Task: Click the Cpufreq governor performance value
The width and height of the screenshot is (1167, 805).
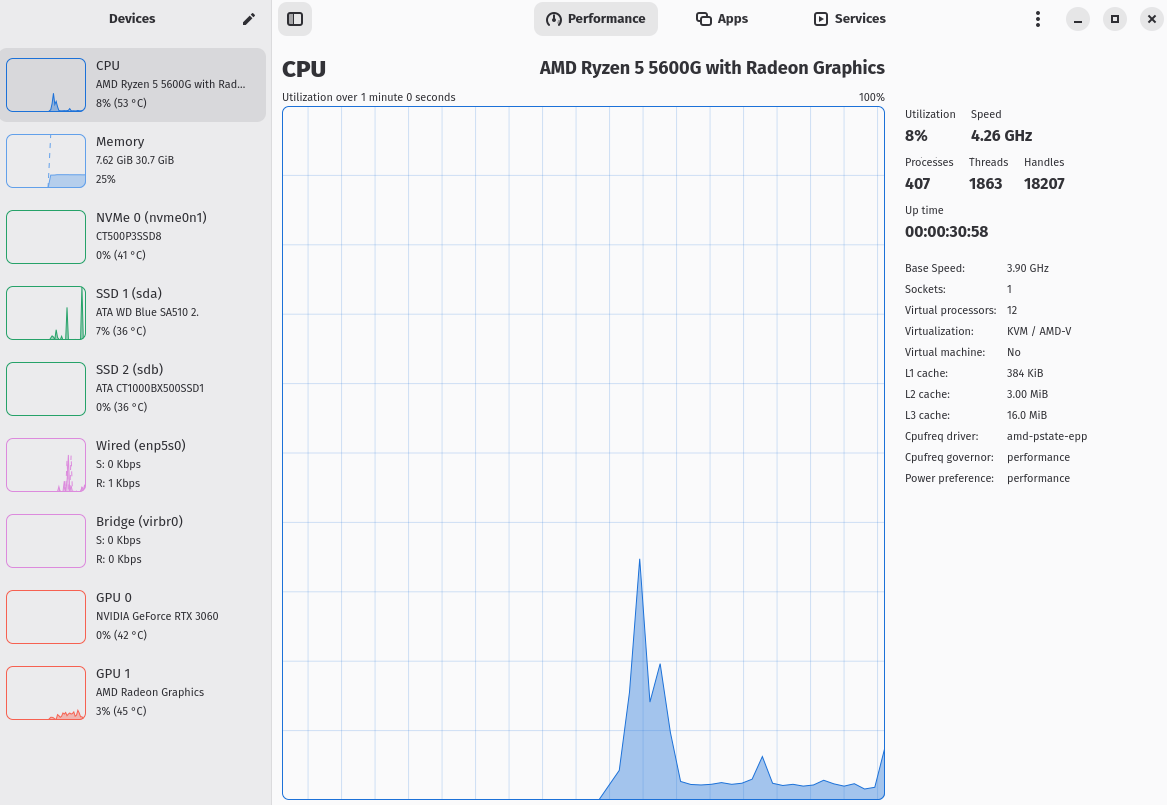Action: coord(1038,457)
